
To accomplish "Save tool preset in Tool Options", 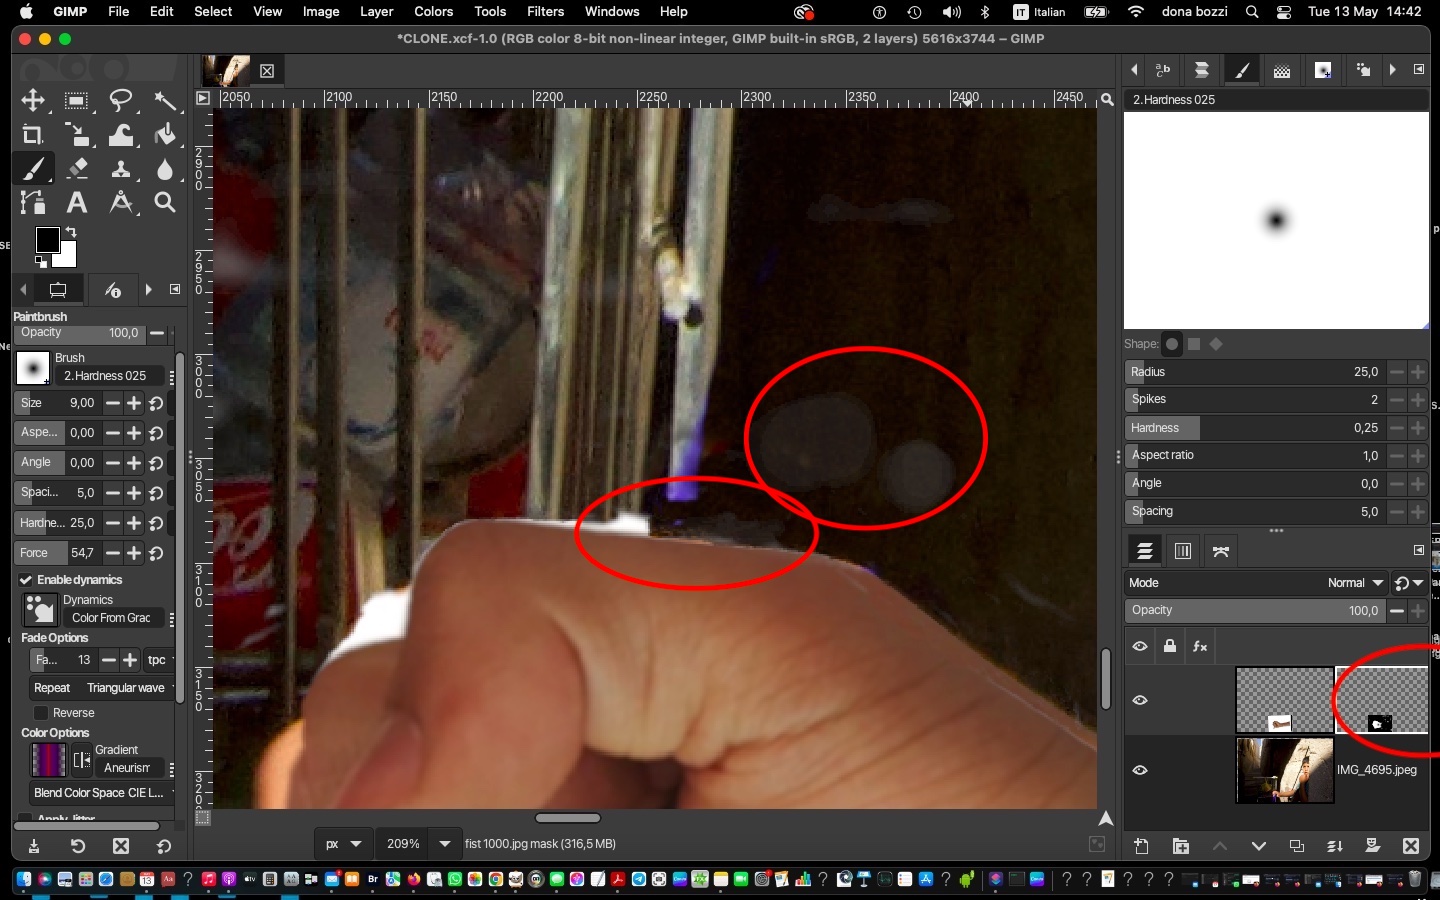I will point(34,846).
